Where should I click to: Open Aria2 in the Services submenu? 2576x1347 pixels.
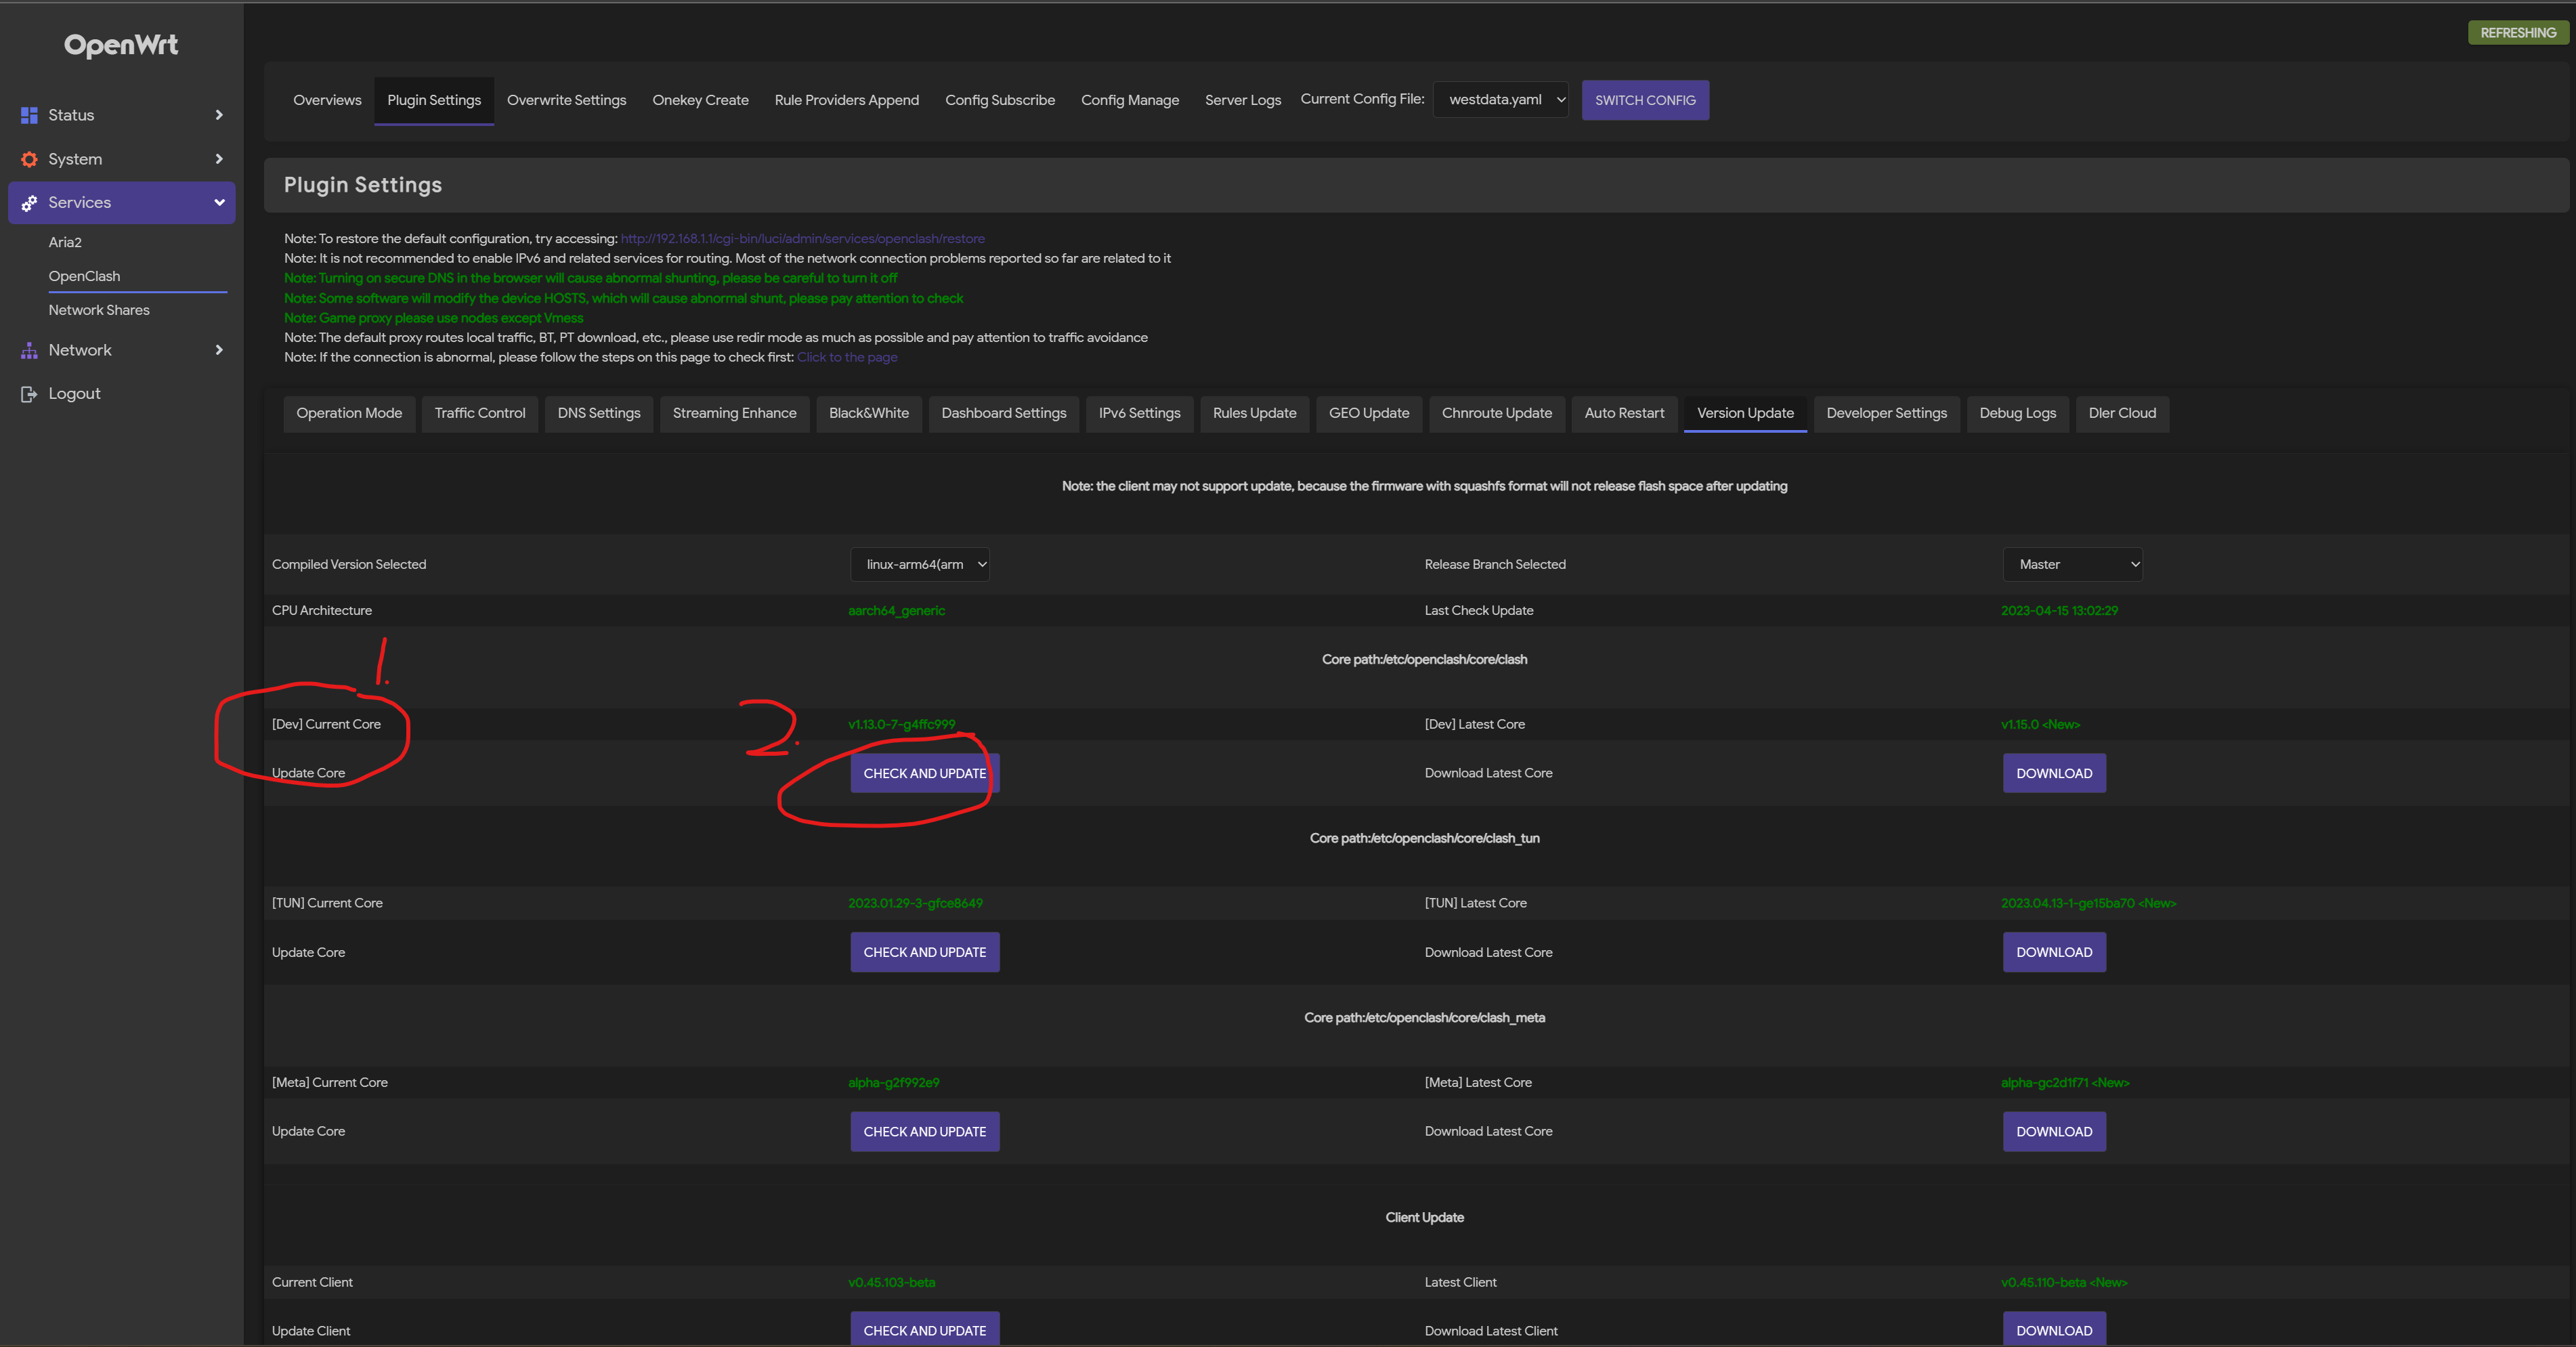pos(65,242)
